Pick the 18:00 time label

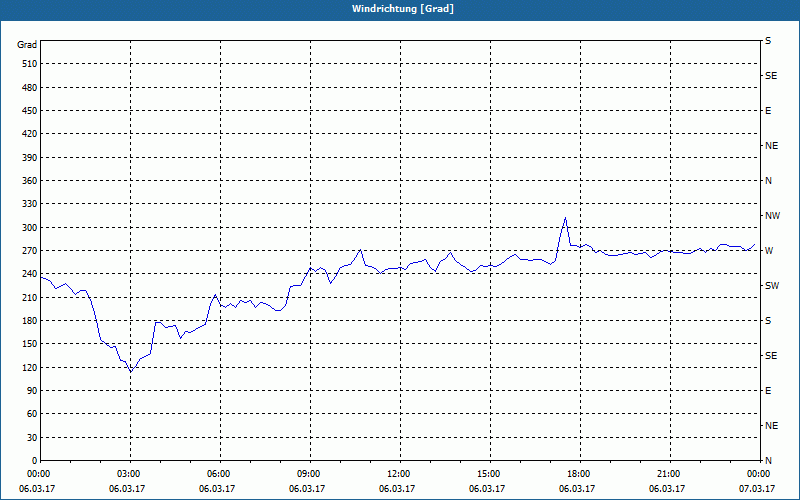point(580,474)
